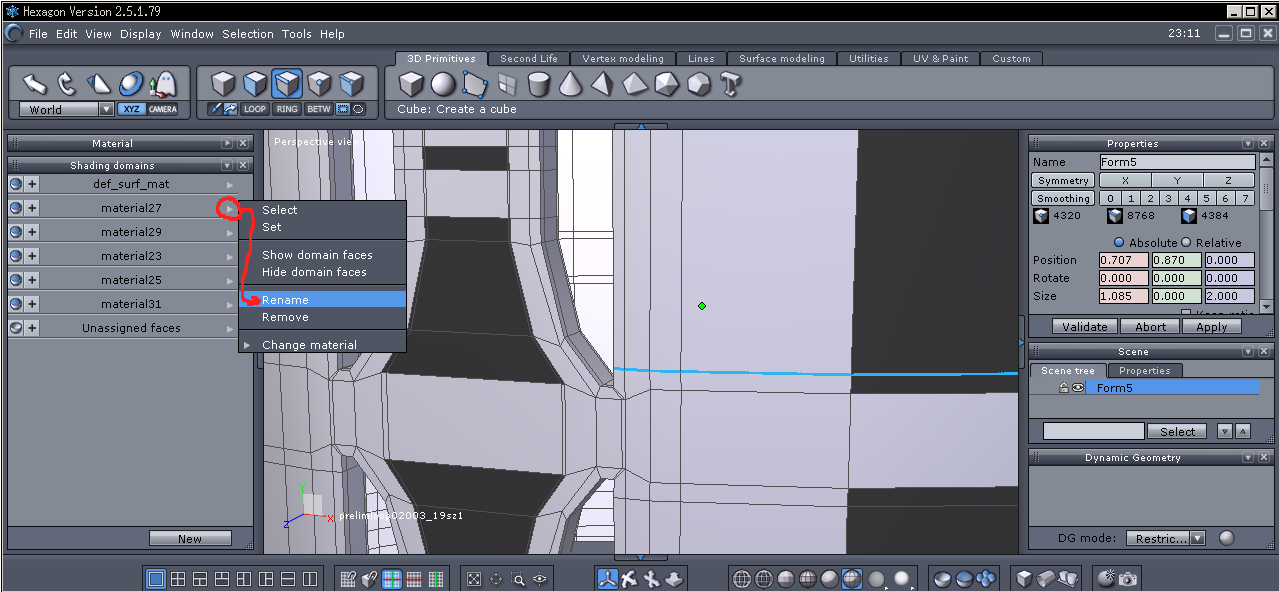Set smoothing level to 3

point(1169,198)
